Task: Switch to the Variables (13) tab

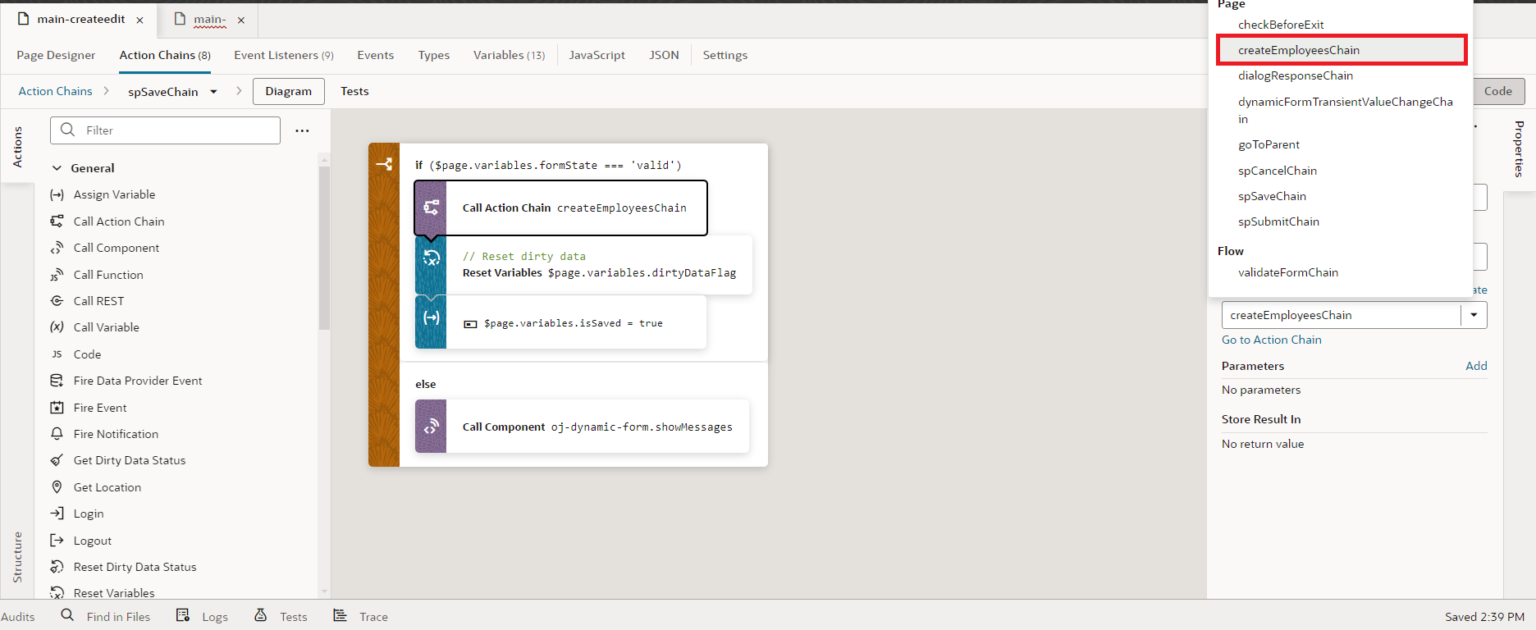Action: (x=508, y=55)
